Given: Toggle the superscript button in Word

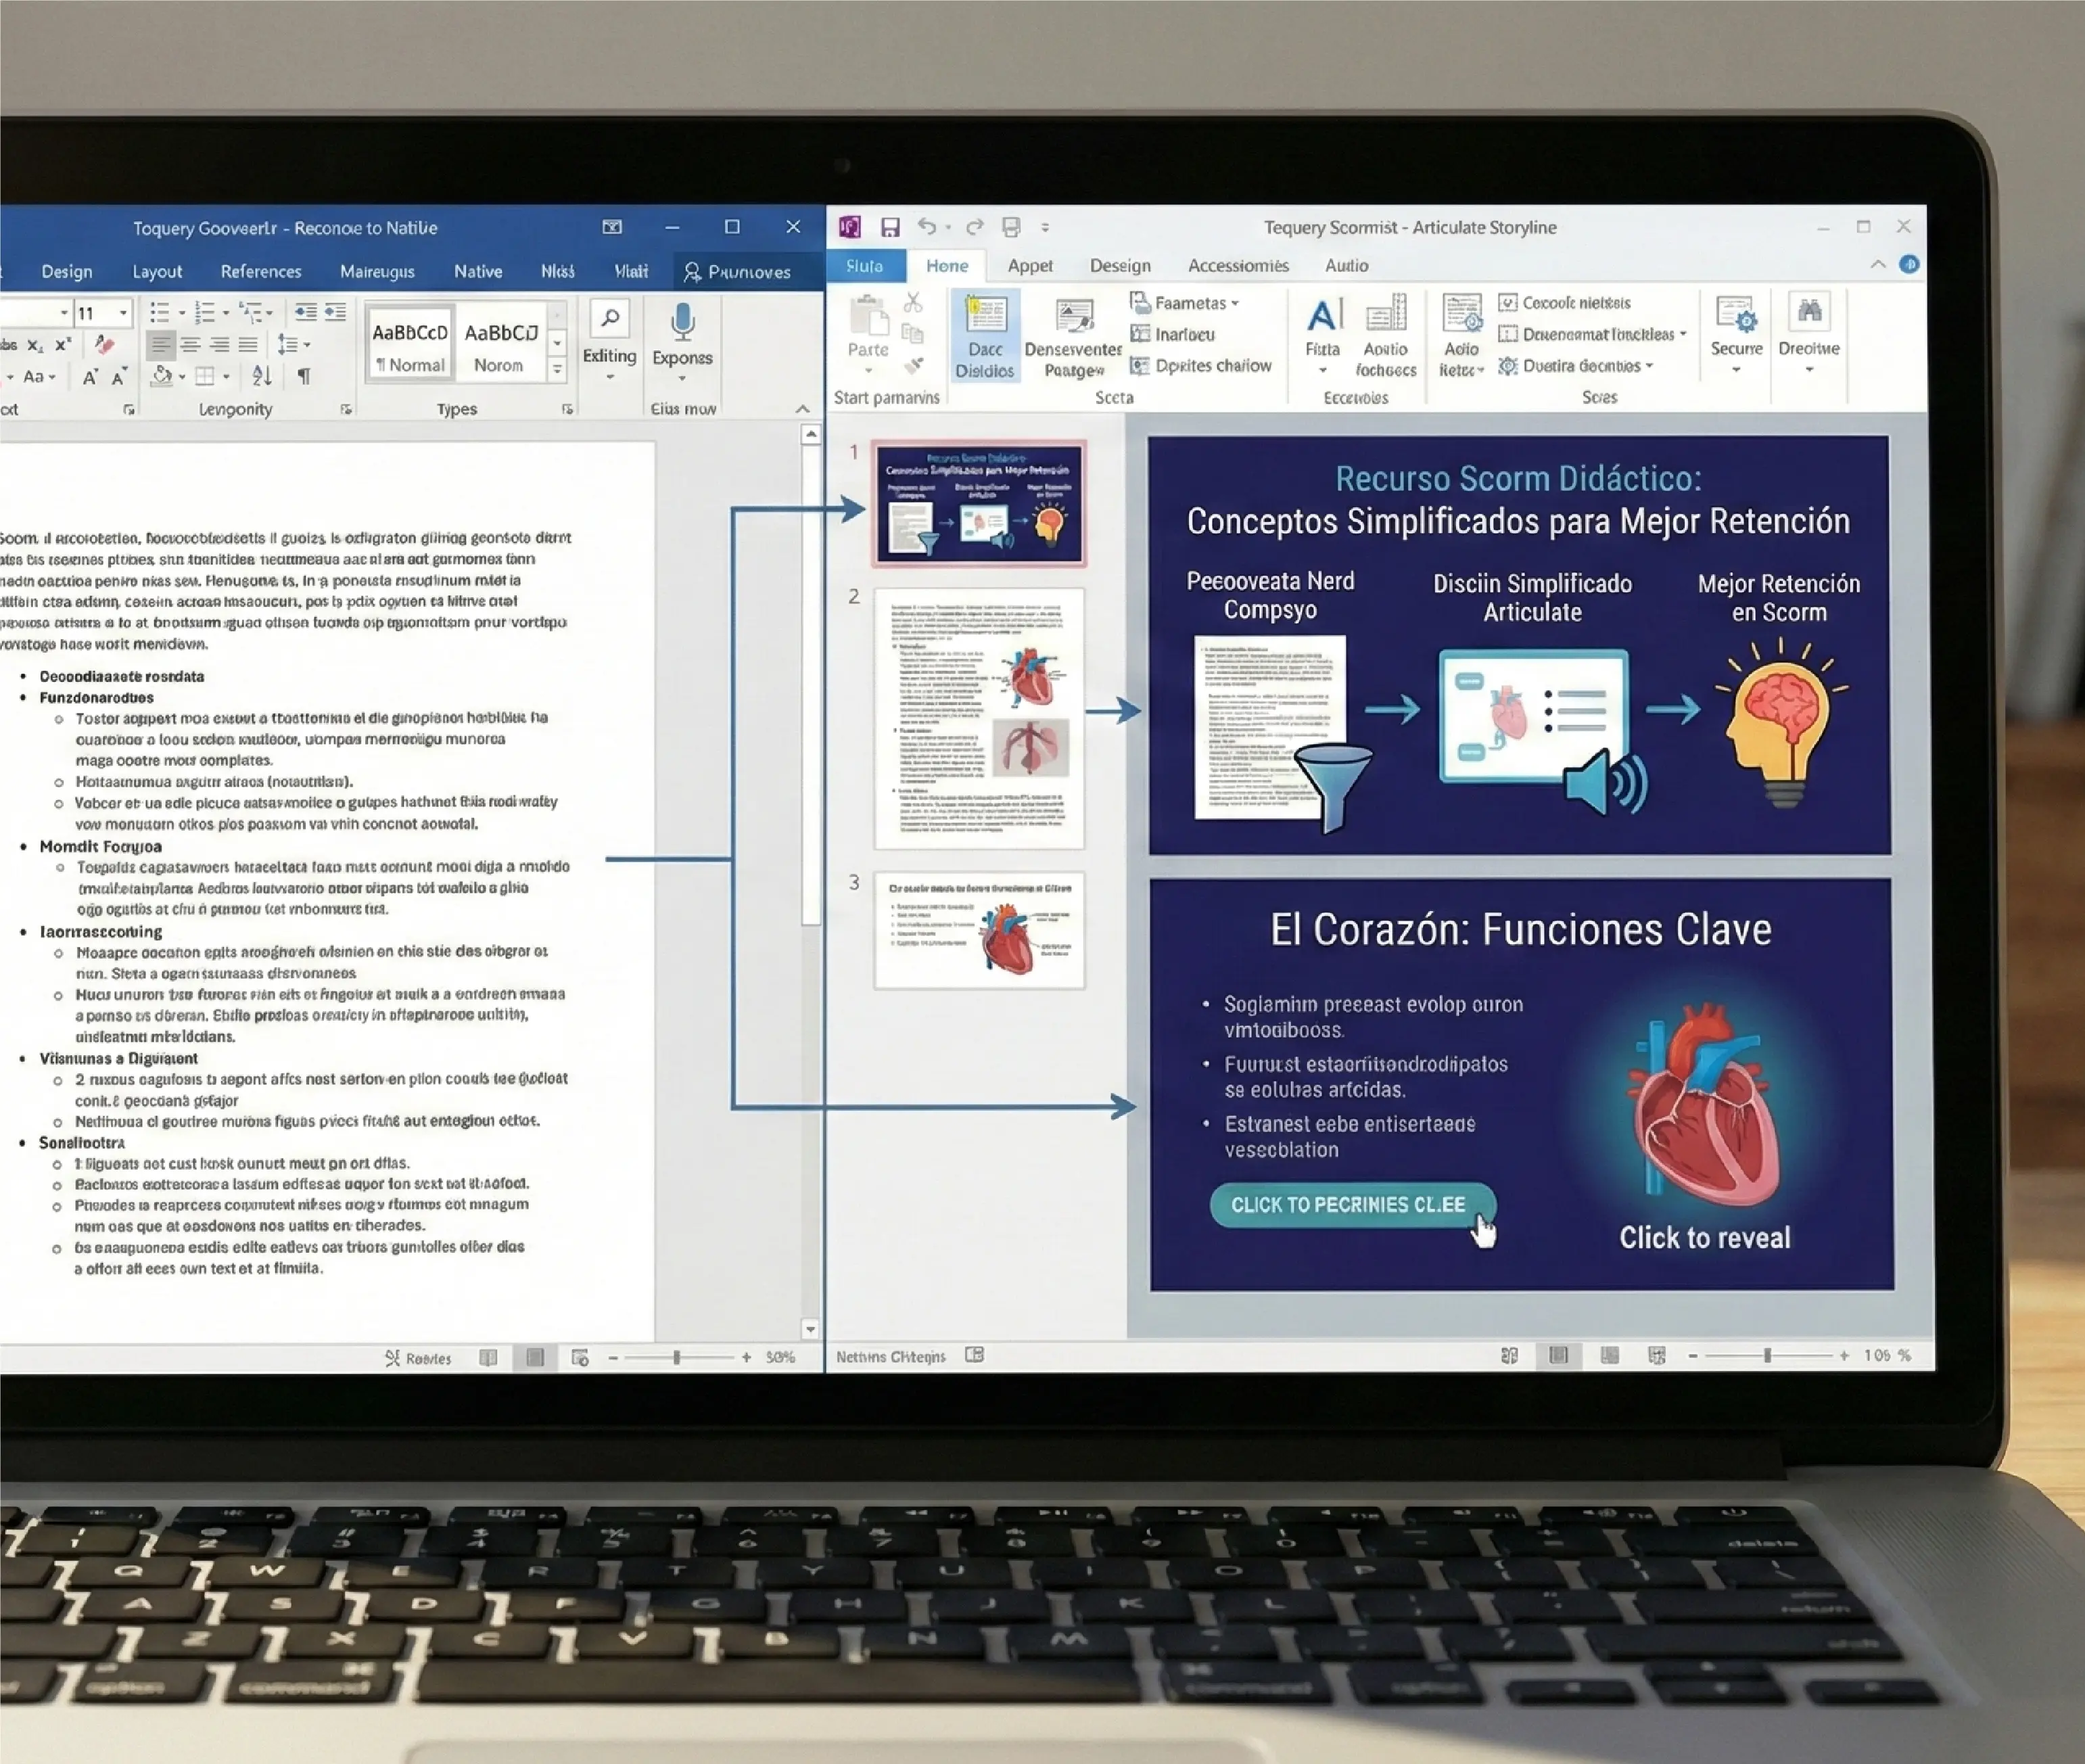Looking at the screenshot, I should [x=63, y=345].
